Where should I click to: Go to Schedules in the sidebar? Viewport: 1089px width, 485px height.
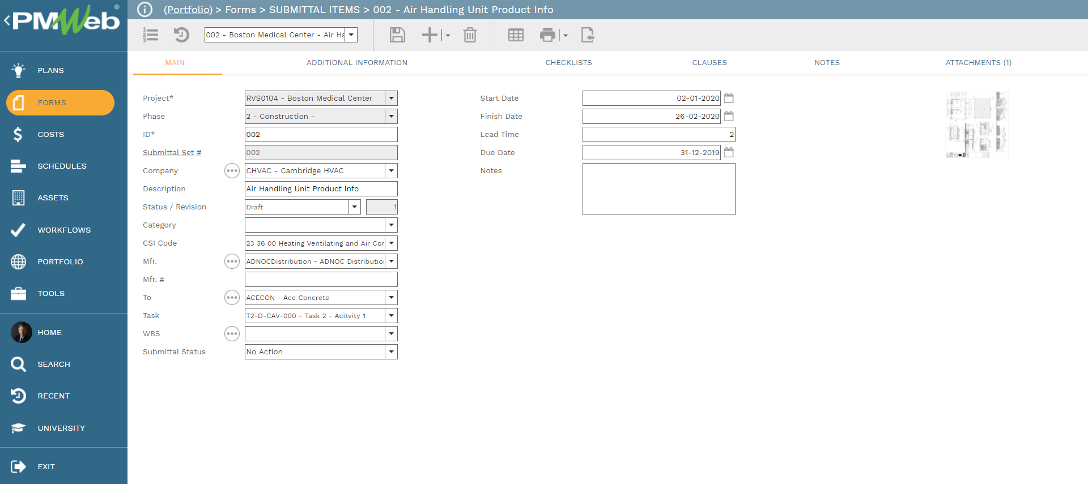(64, 166)
